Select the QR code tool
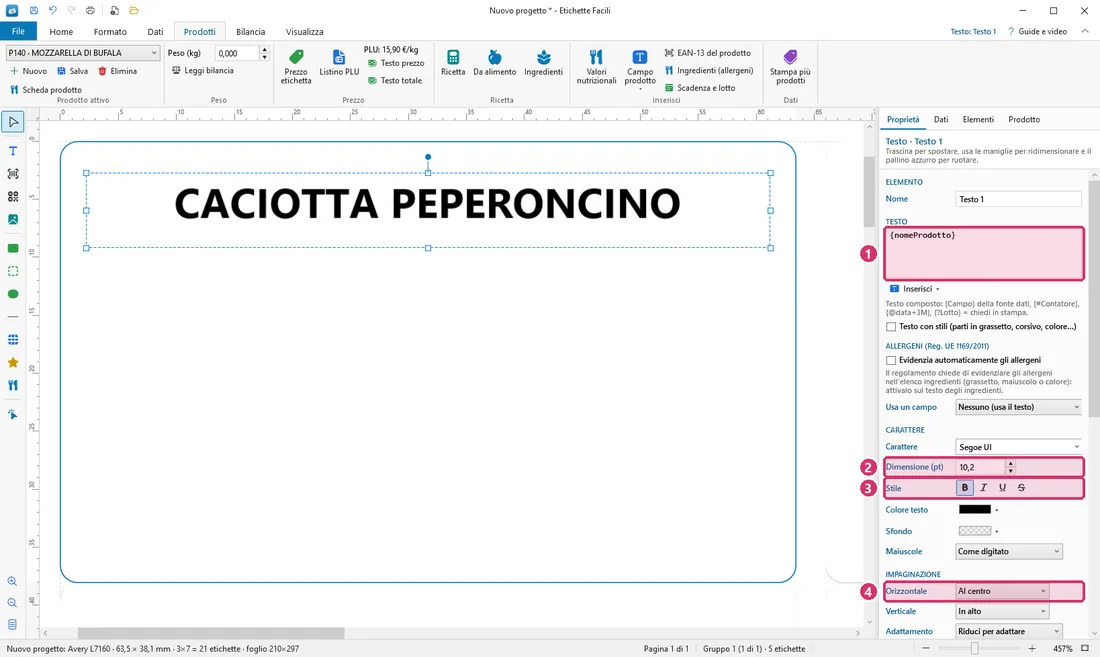The width and height of the screenshot is (1100, 657). (x=13, y=197)
